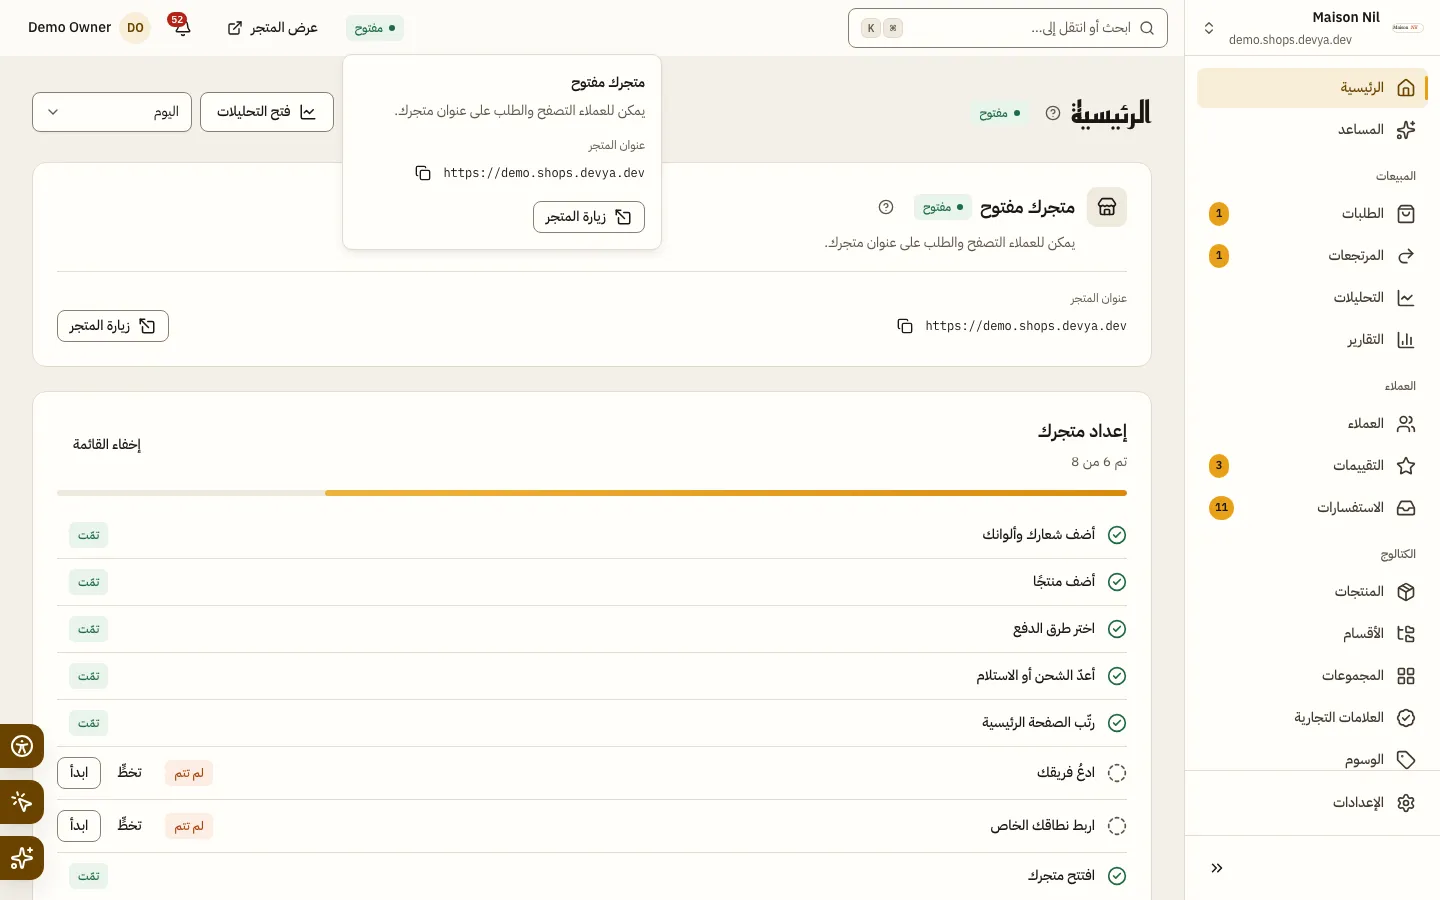Click the تم 6 من 8 progress text
The height and width of the screenshot is (900, 1440).
coord(1099,462)
